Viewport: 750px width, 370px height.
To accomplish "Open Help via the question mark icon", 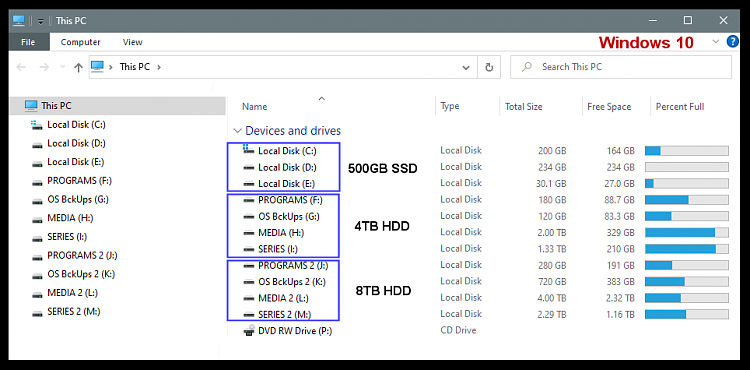I will tap(732, 42).
